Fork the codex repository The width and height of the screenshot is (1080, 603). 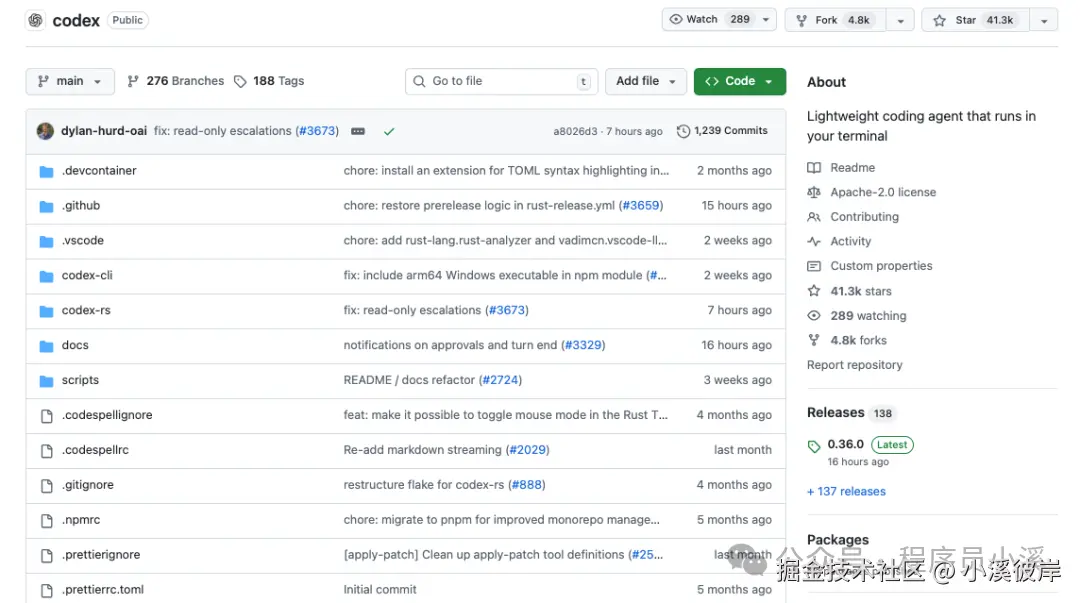click(835, 20)
